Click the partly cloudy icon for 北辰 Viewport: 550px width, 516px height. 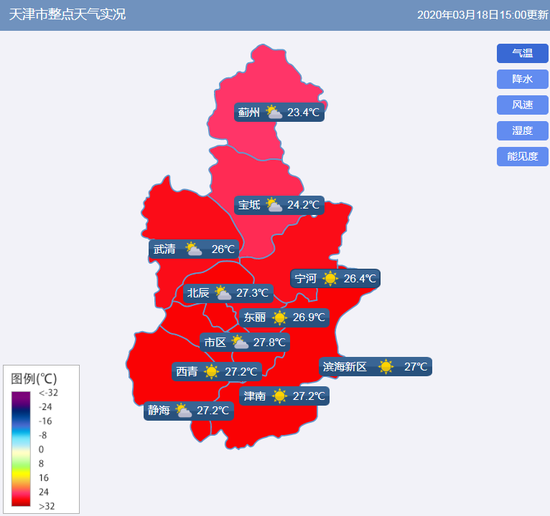click(x=223, y=293)
